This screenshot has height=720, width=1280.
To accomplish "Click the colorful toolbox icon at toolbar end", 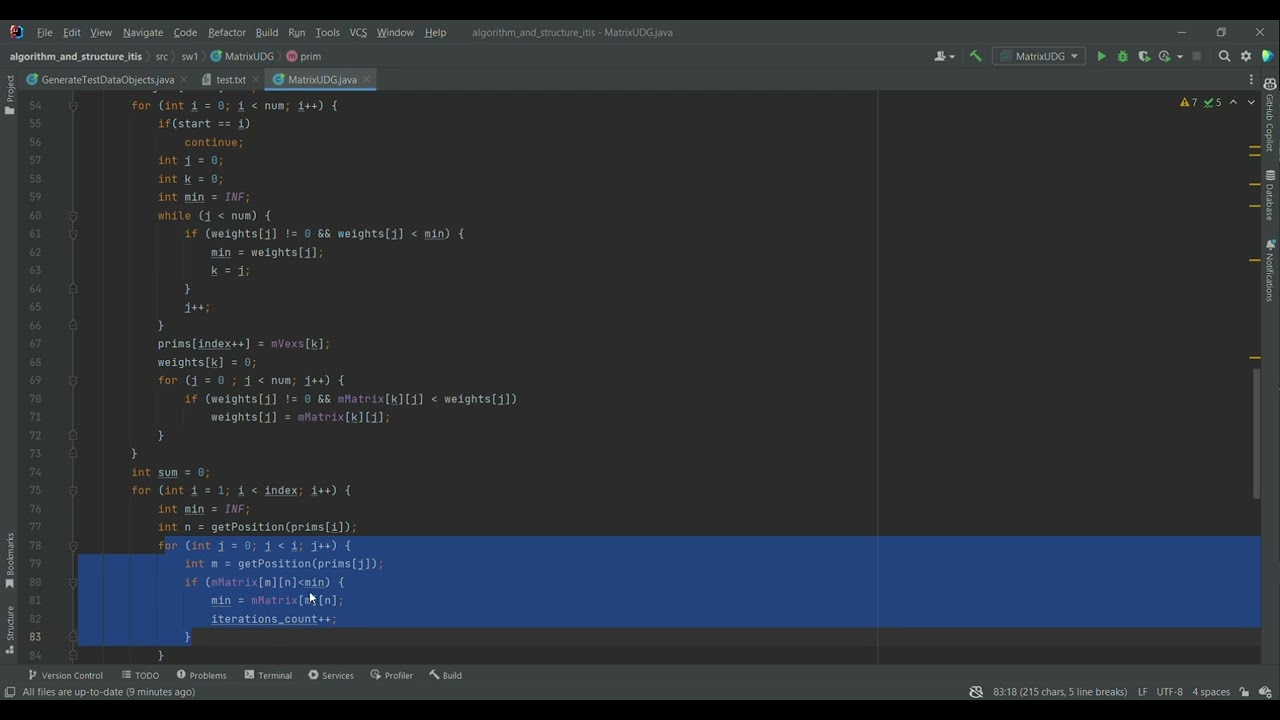I will pyautogui.click(x=1268, y=57).
